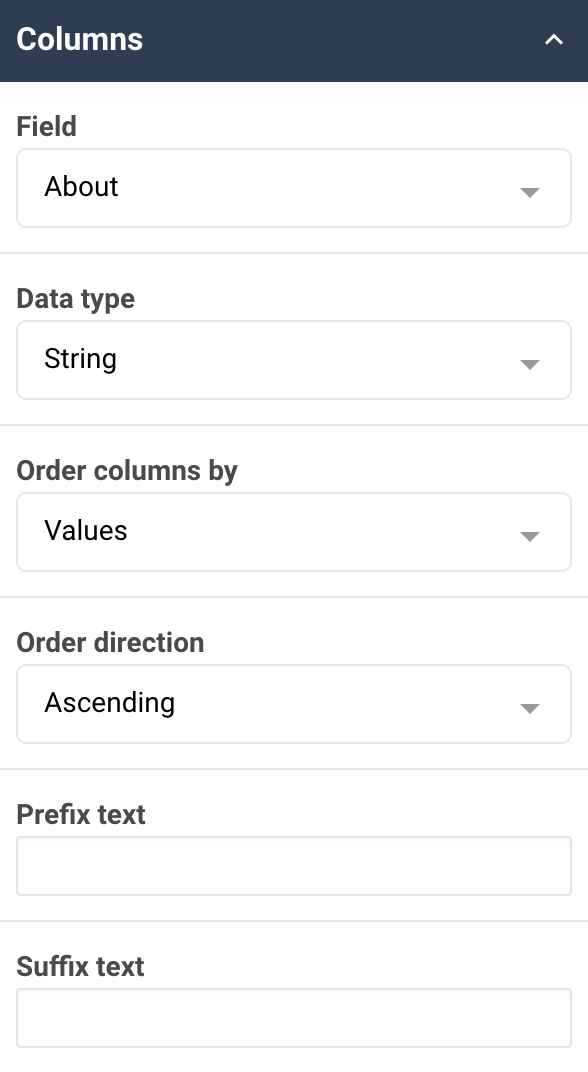
Task: Click inside the Suffix text field
Action: [x=293, y=1018]
